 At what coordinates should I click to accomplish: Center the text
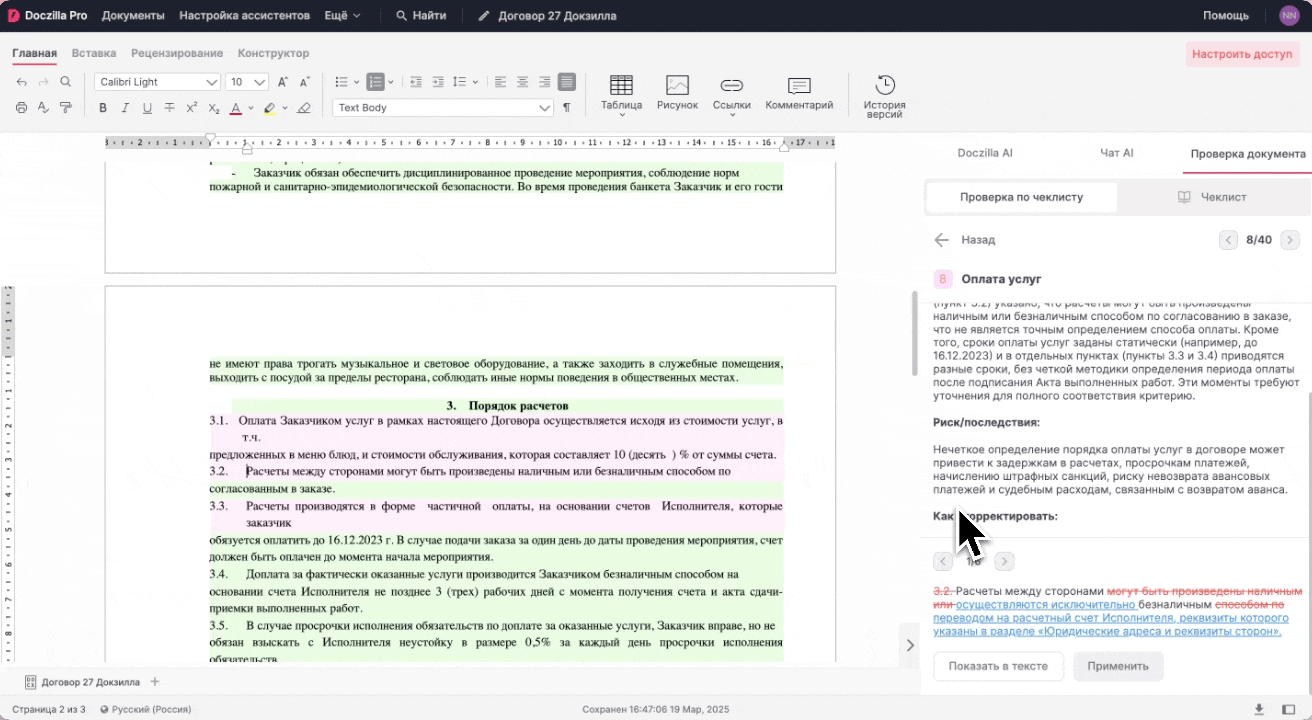coord(523,82)
